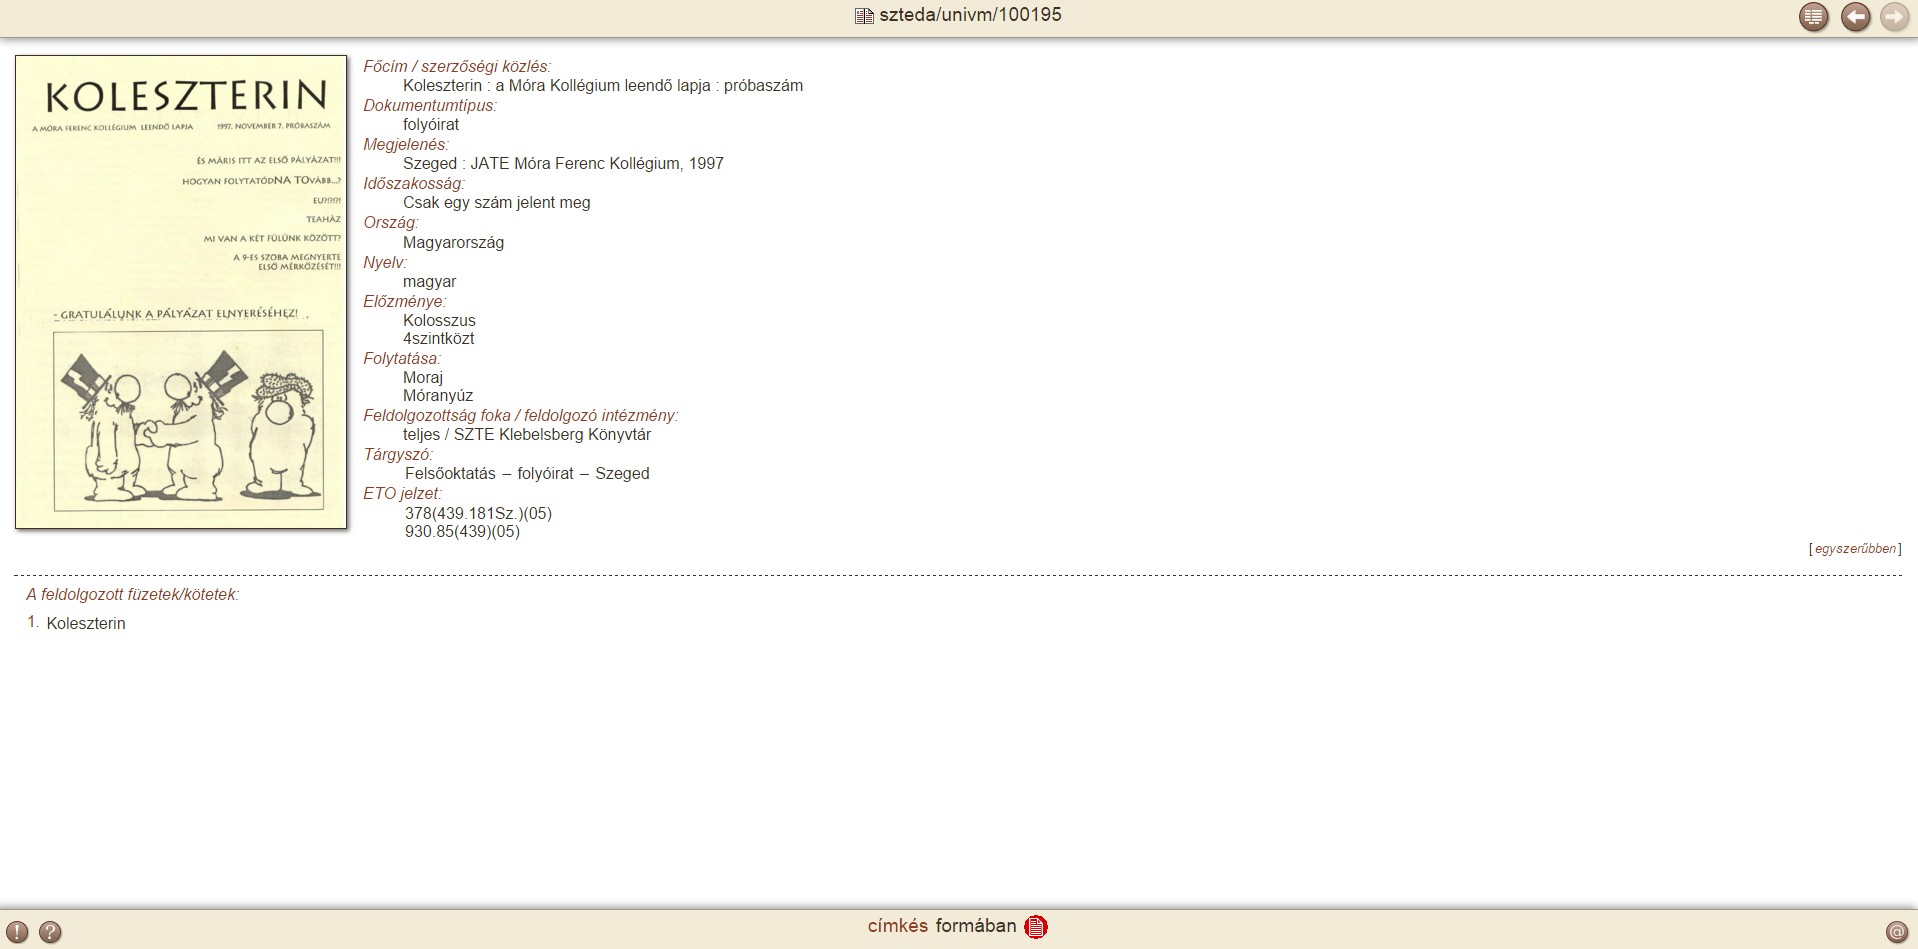The width and height of the screenshot is (1918, 949).
Task: Follow the 4szintközt predecessor link
Action: pyautogui.click(x=439, y=339)
